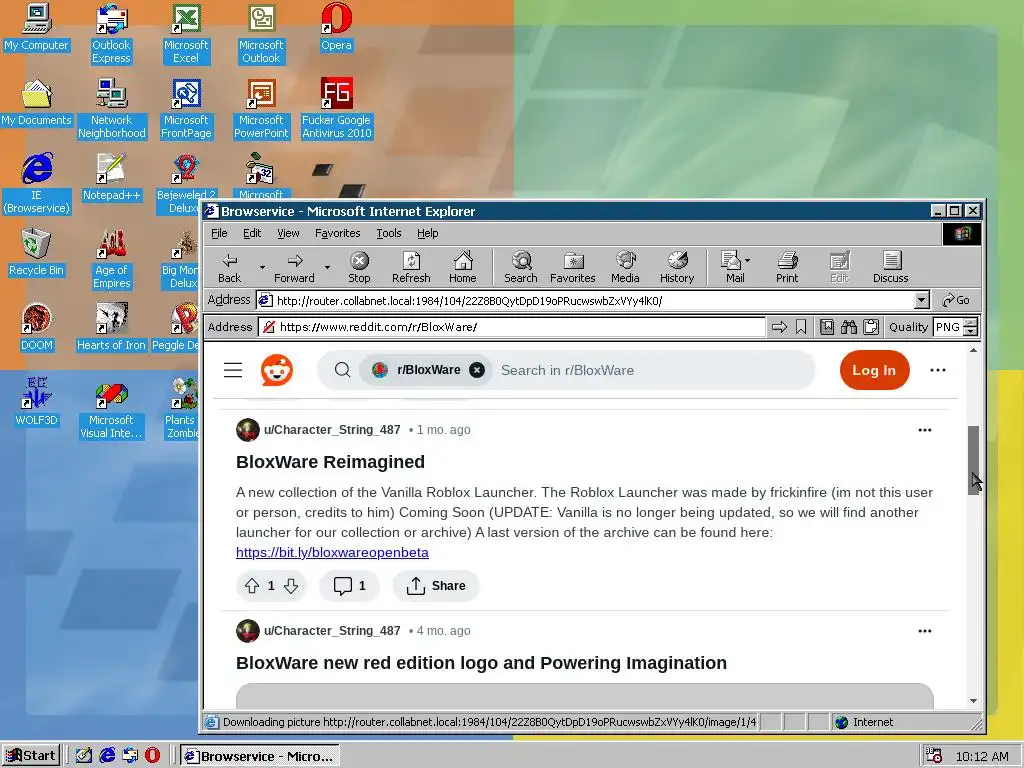Open the History toolbar button
This screenshot has height=768, width=1024.
677,268
